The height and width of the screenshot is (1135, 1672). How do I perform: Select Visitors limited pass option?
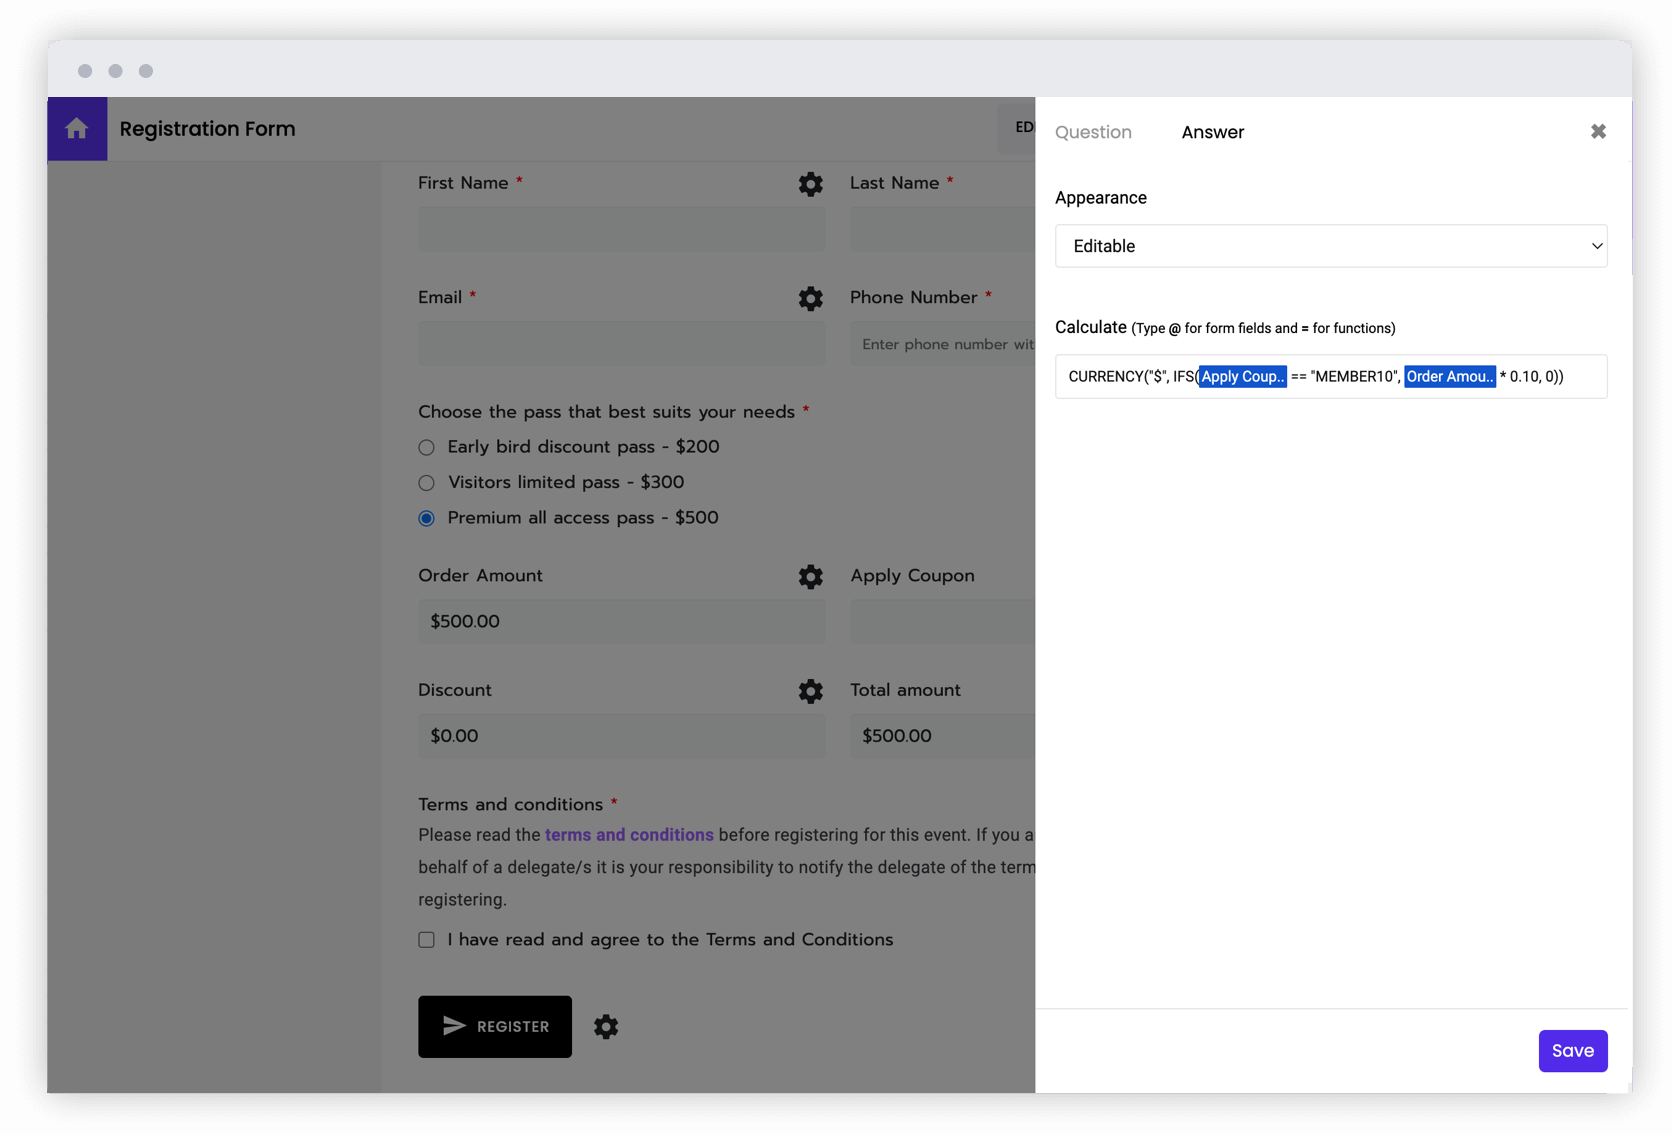point(427,483)
